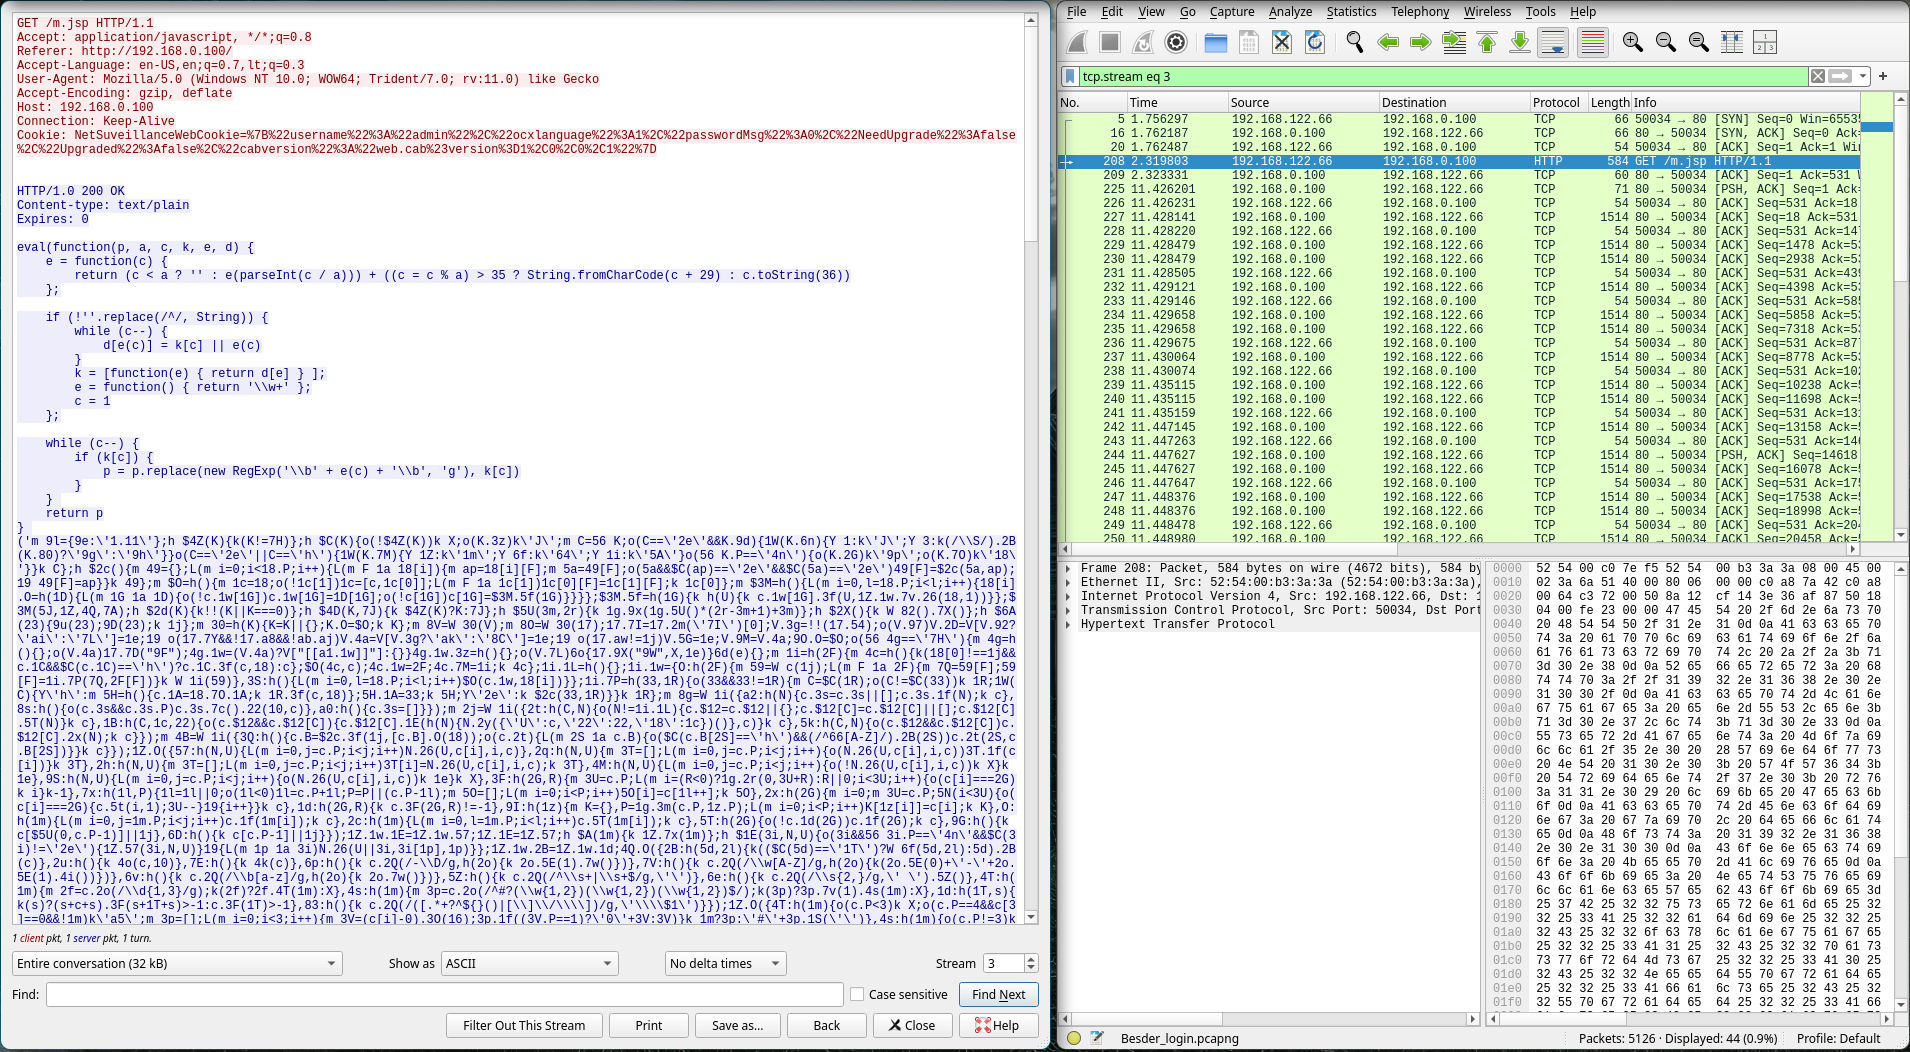Click the restart capture icon
The width and height of the screenshot is (1910, 1052).
pos(1143,42)
